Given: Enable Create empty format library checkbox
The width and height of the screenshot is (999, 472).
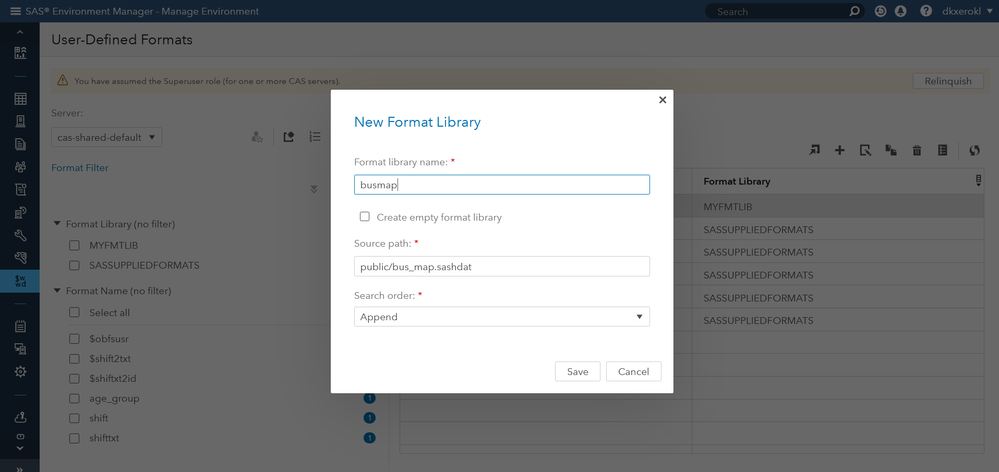Looking at the screenshot, I should click(365, 216).
